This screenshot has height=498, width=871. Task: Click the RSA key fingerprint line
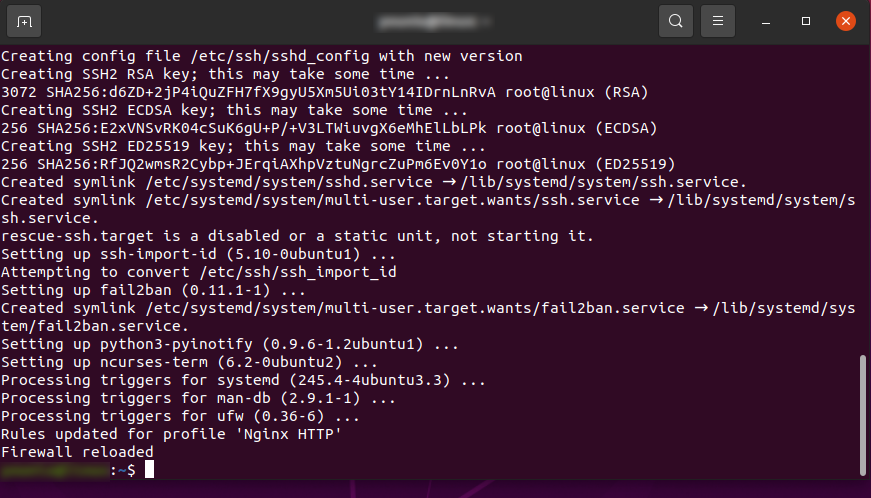pyautogui.click(x=325, y=92)
